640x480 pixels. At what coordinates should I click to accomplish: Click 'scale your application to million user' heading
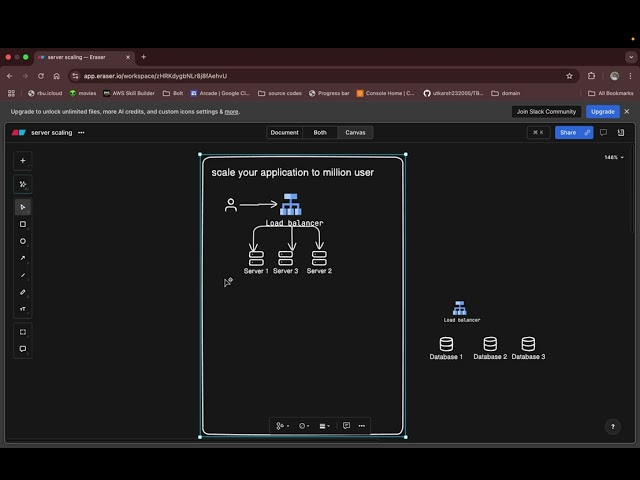coord(292,173)
